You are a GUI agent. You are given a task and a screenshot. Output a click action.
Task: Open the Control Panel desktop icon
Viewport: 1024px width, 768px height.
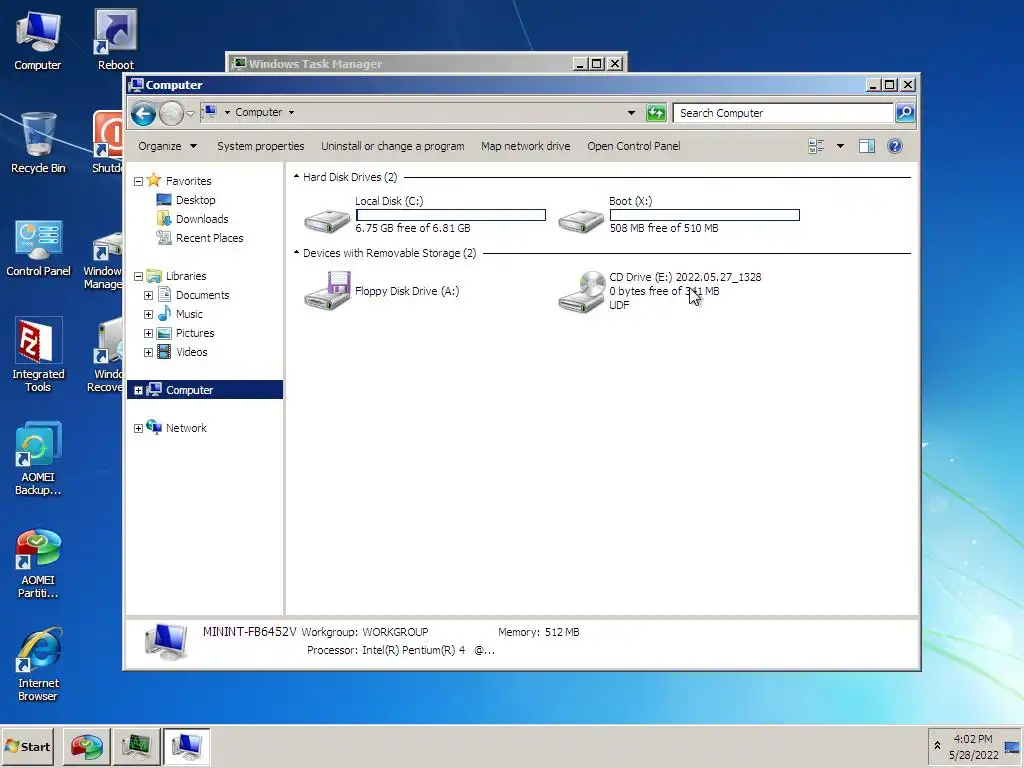tap(38, 247)
